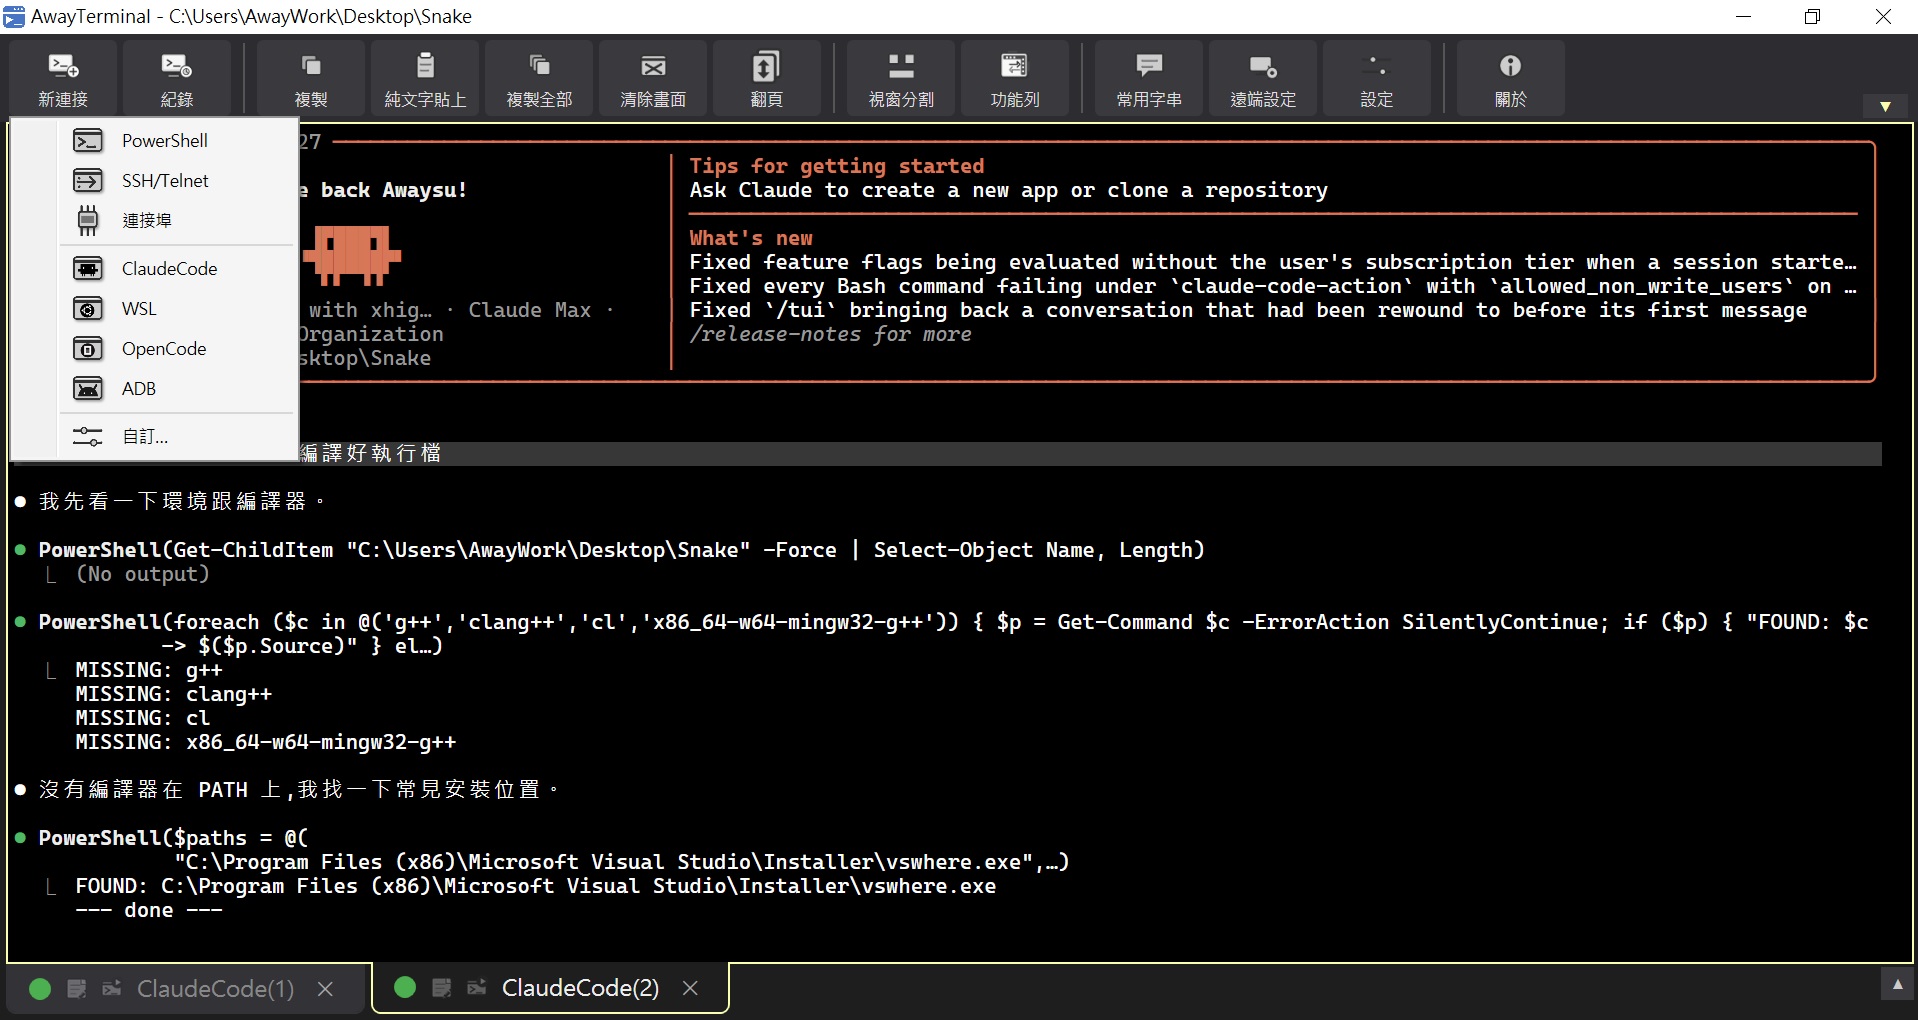
Task: Click the "MISSING: clang++" output line
Action: [174, 694]
